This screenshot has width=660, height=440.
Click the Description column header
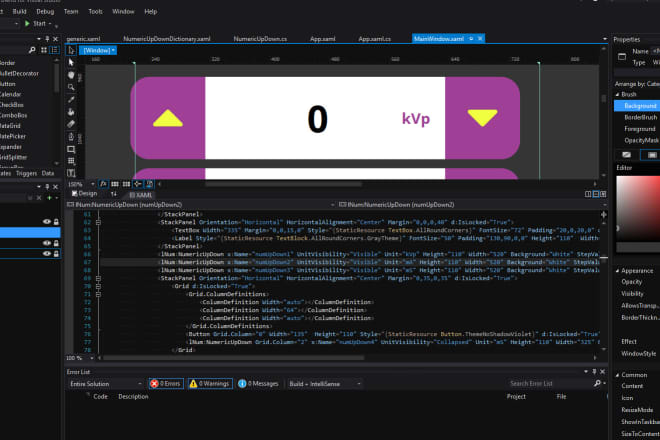click(133, 397)
